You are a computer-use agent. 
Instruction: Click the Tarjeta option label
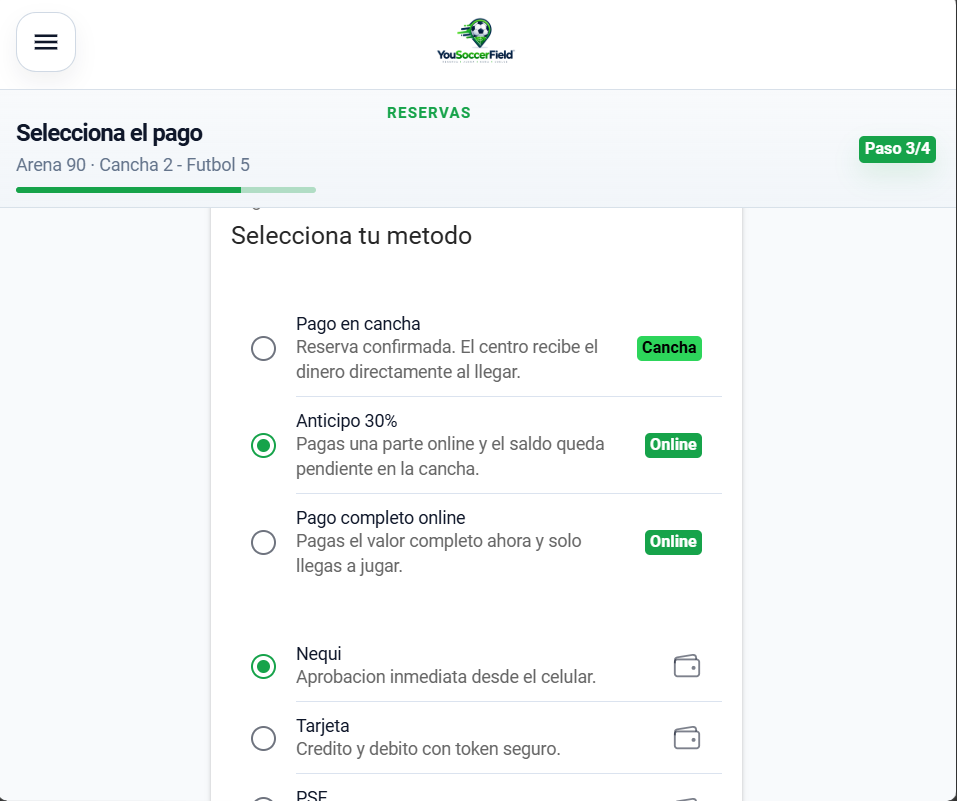click(323, 726)
